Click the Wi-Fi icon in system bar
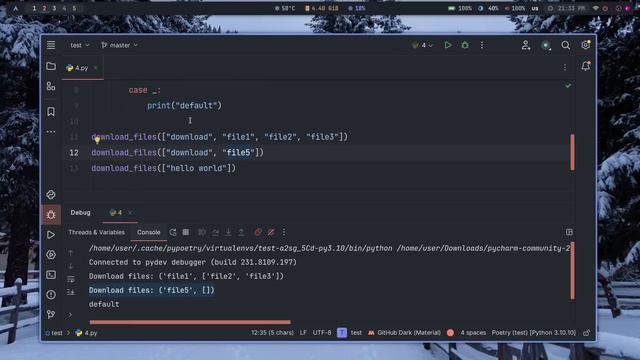The width and height of the screenshot is (640, 360). (x=595, y=8)
